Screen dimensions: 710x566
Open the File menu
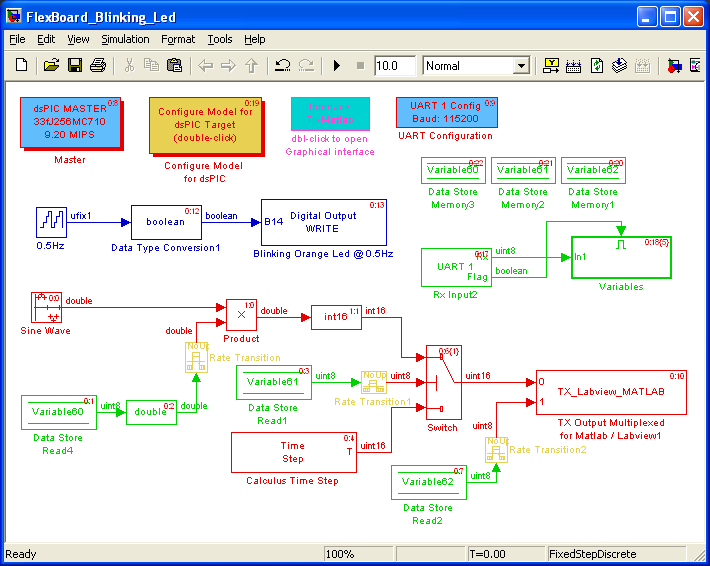point(17,39)
